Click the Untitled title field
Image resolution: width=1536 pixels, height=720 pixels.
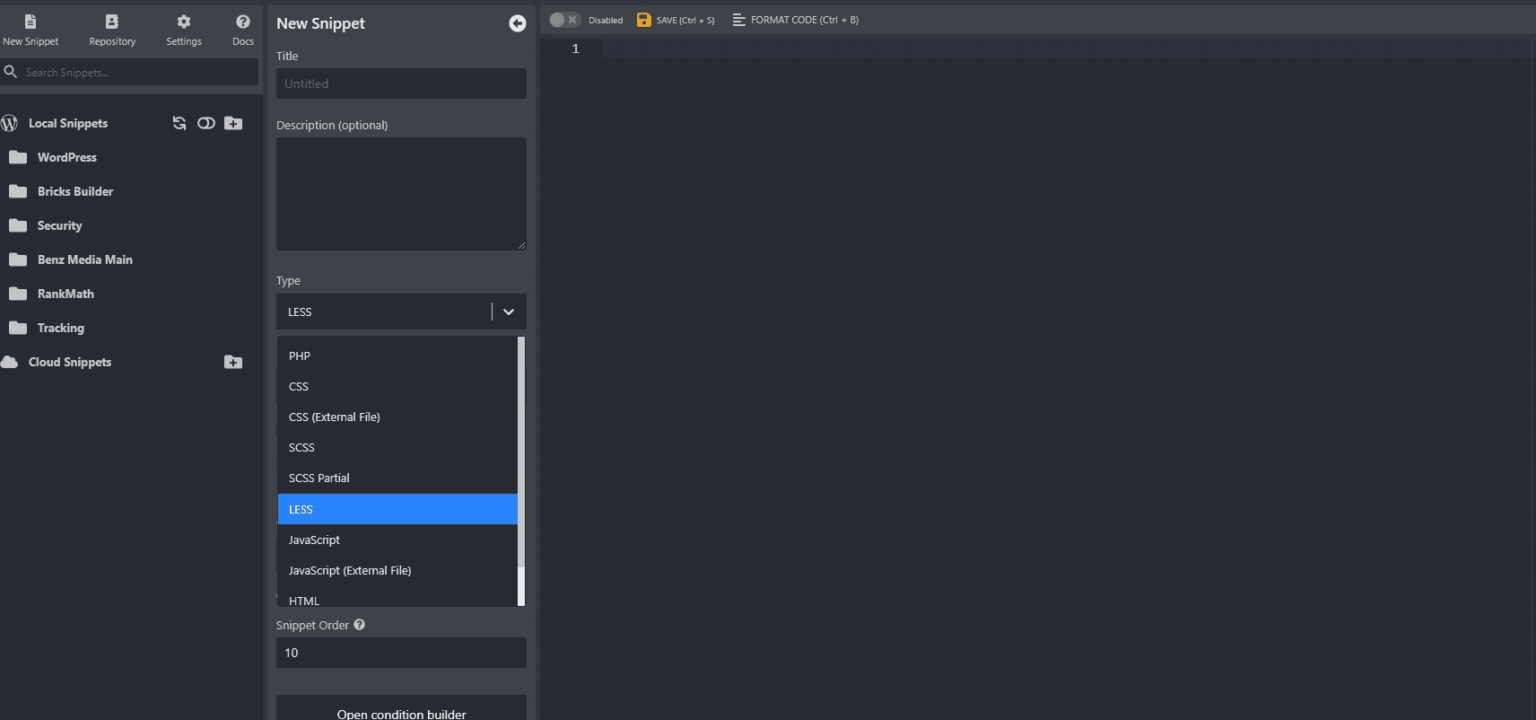pos(401,83)
